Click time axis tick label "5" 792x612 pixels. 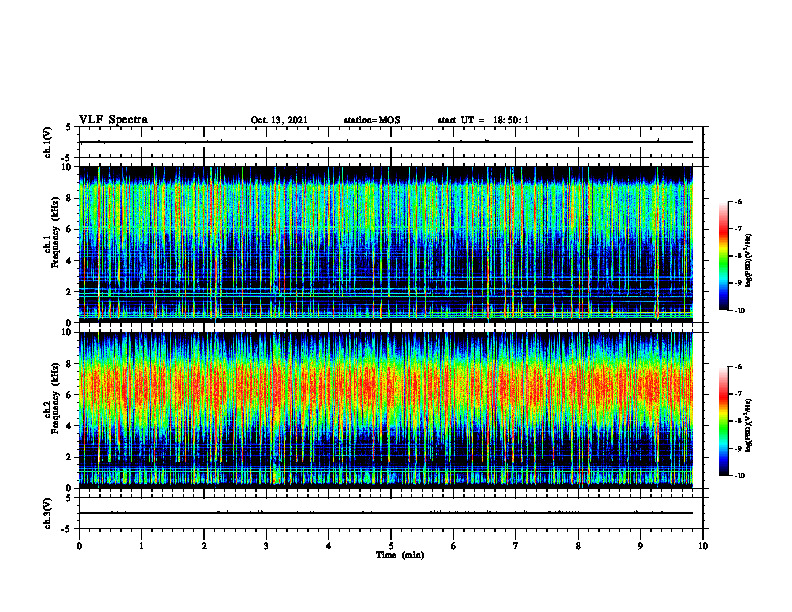(391, 546)
